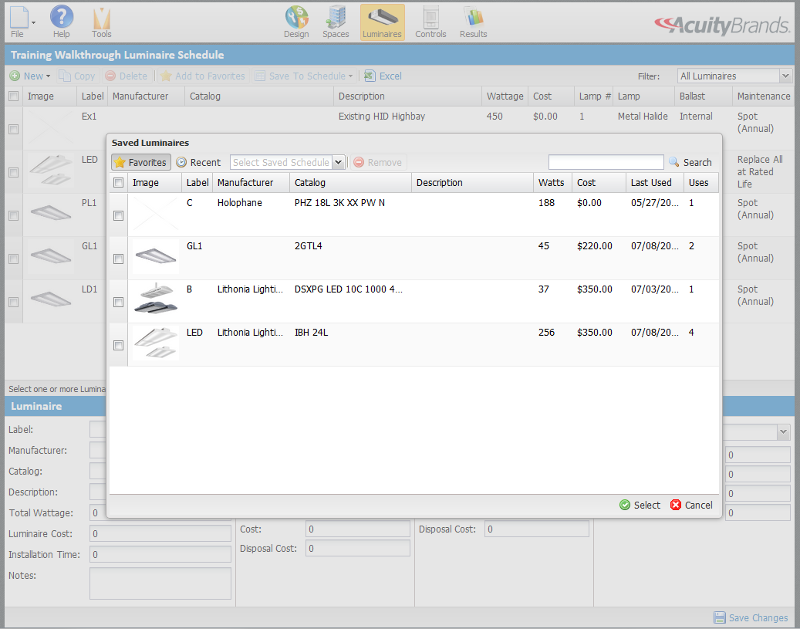
Task: Click the Notes text area
Action: (x=160, y=584)
